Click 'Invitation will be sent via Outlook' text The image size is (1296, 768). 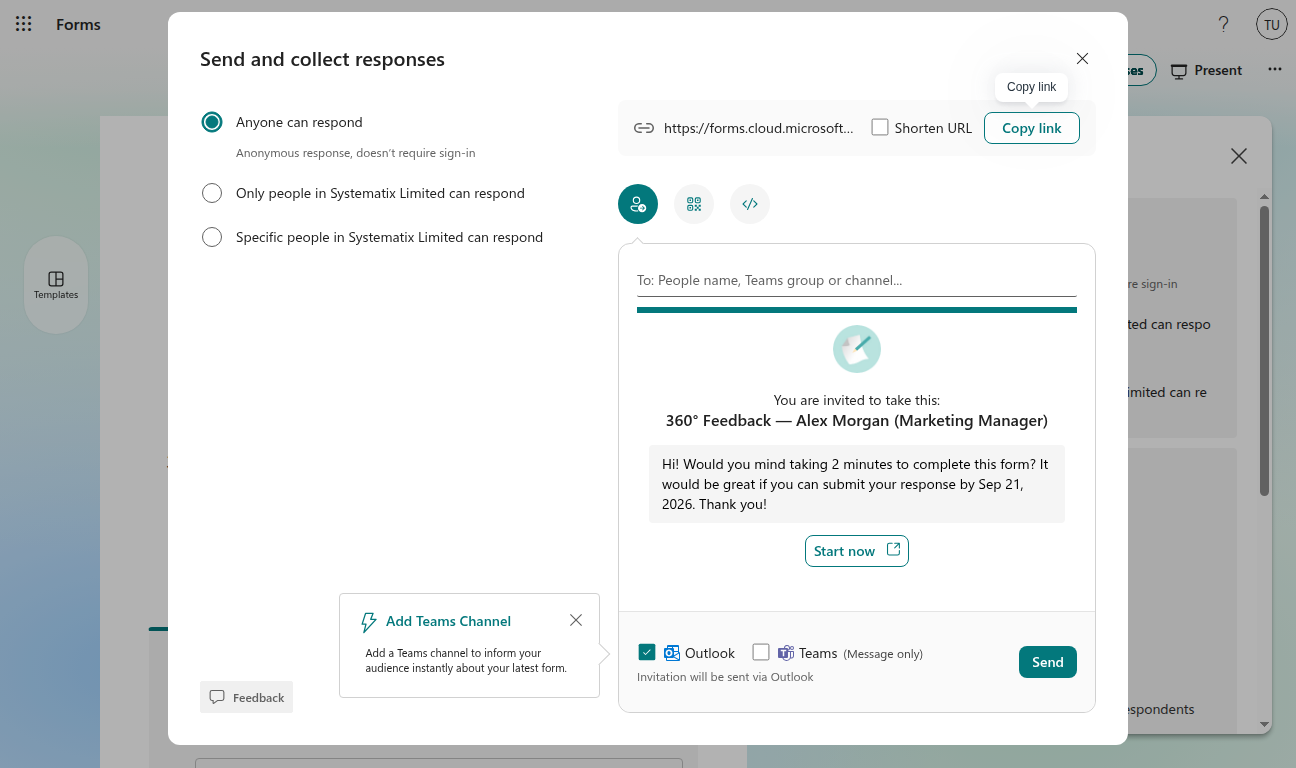[725, 677]
